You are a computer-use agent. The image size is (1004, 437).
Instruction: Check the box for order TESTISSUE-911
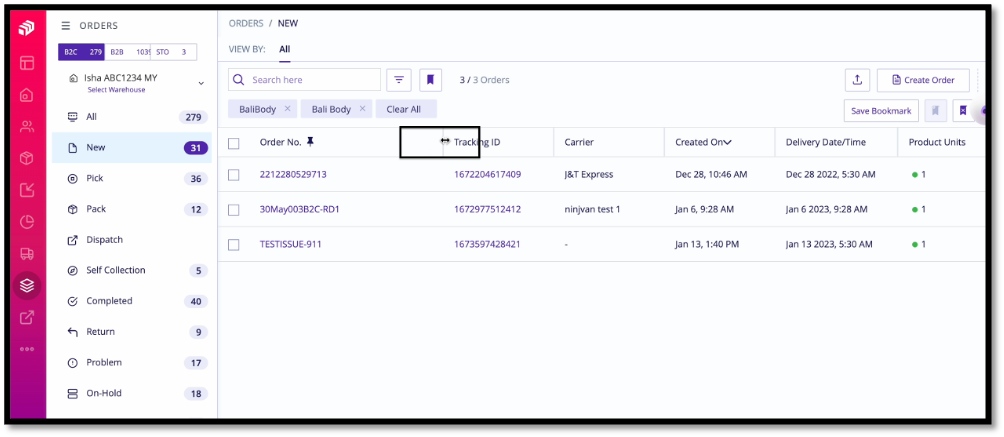point(234,244)
